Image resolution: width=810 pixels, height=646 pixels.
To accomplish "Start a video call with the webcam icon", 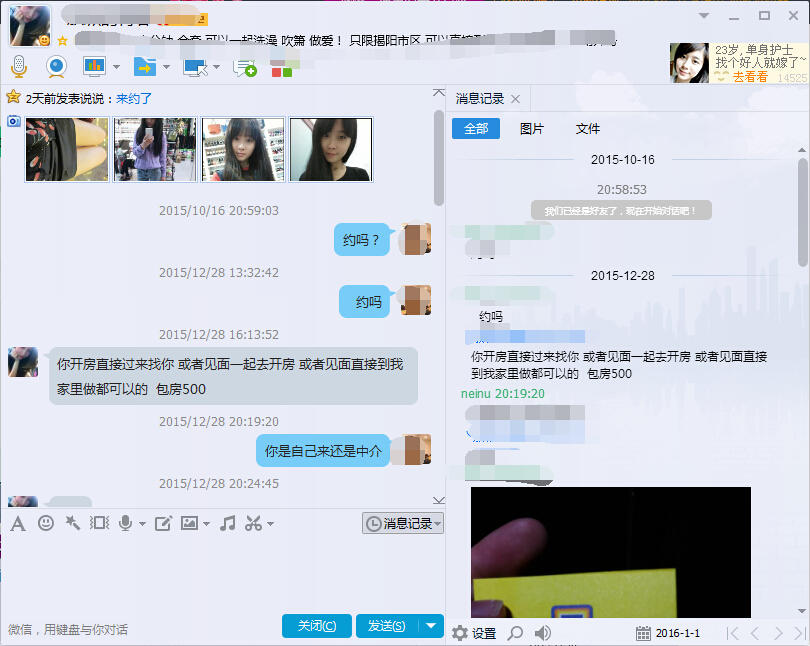I will pyautogui.click(x=57, y=67).
